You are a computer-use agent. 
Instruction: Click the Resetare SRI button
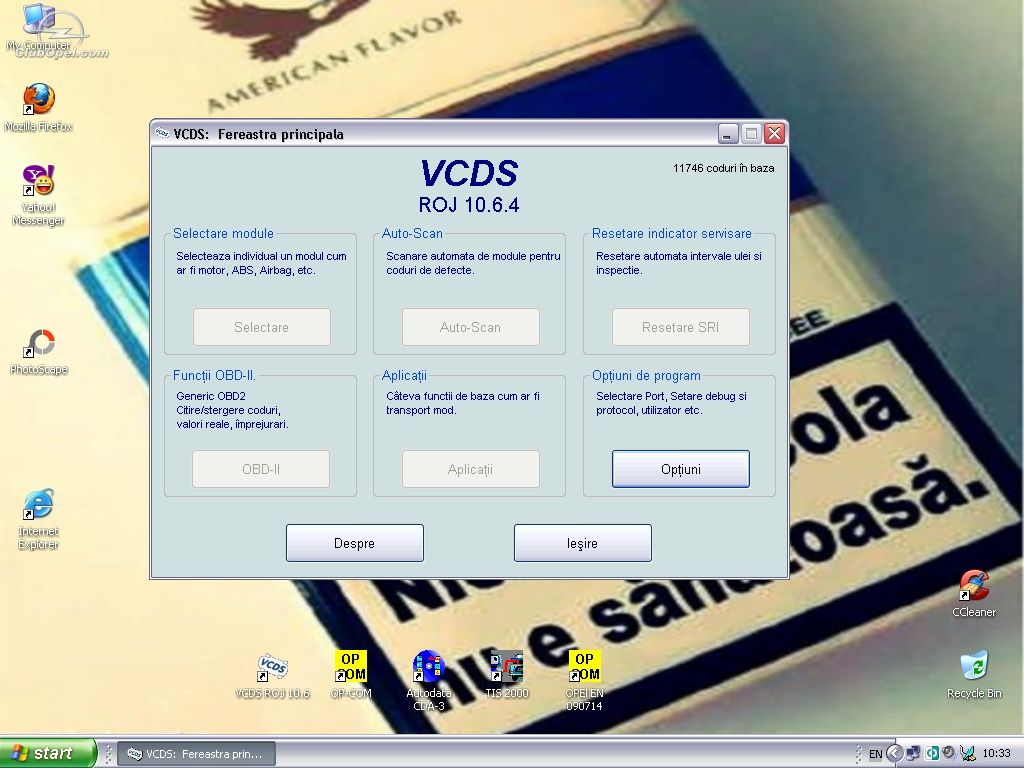pyautogui.click(x=680, y=327)
